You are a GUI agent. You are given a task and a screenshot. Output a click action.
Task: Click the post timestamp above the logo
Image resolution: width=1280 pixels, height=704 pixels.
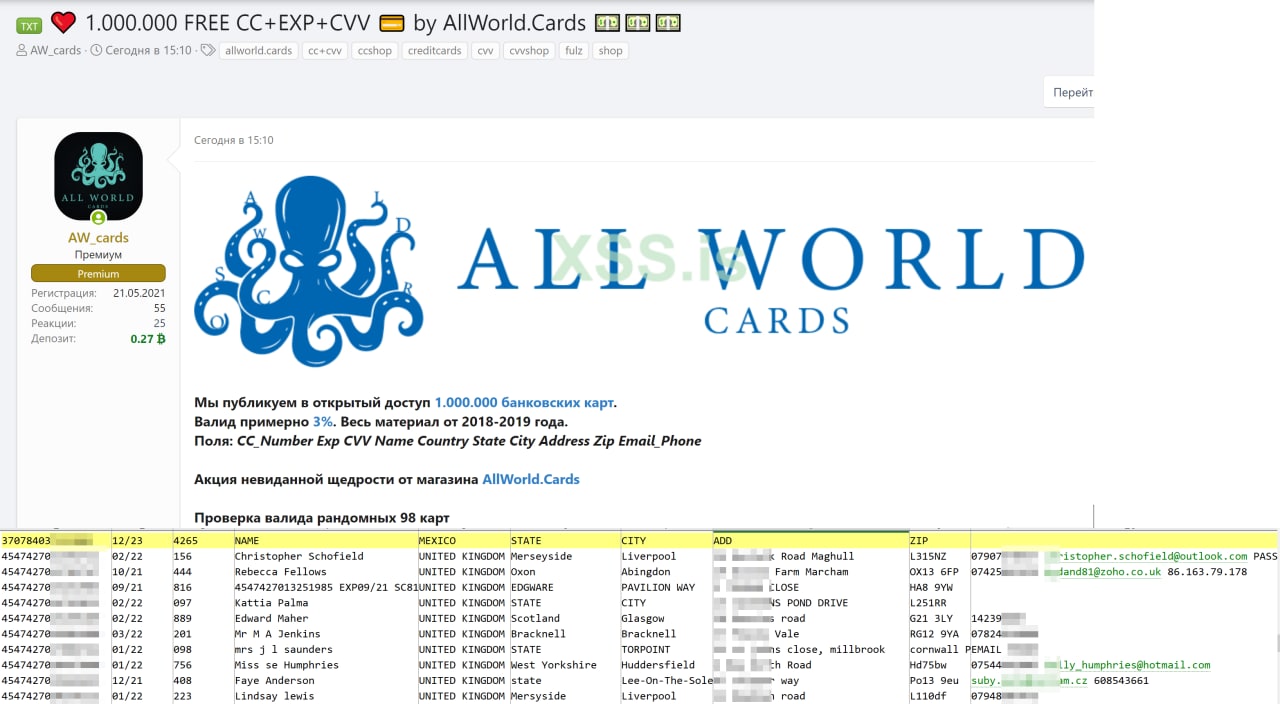tap(234, 140)
